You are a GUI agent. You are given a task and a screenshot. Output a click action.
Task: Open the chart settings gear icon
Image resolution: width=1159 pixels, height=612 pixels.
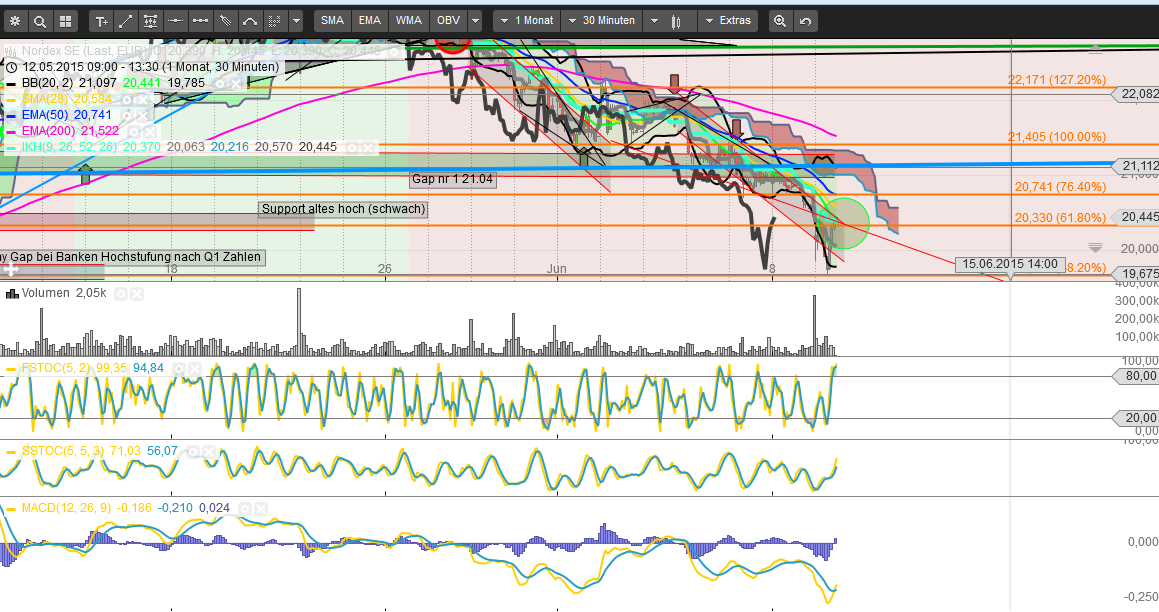point(15,20)
